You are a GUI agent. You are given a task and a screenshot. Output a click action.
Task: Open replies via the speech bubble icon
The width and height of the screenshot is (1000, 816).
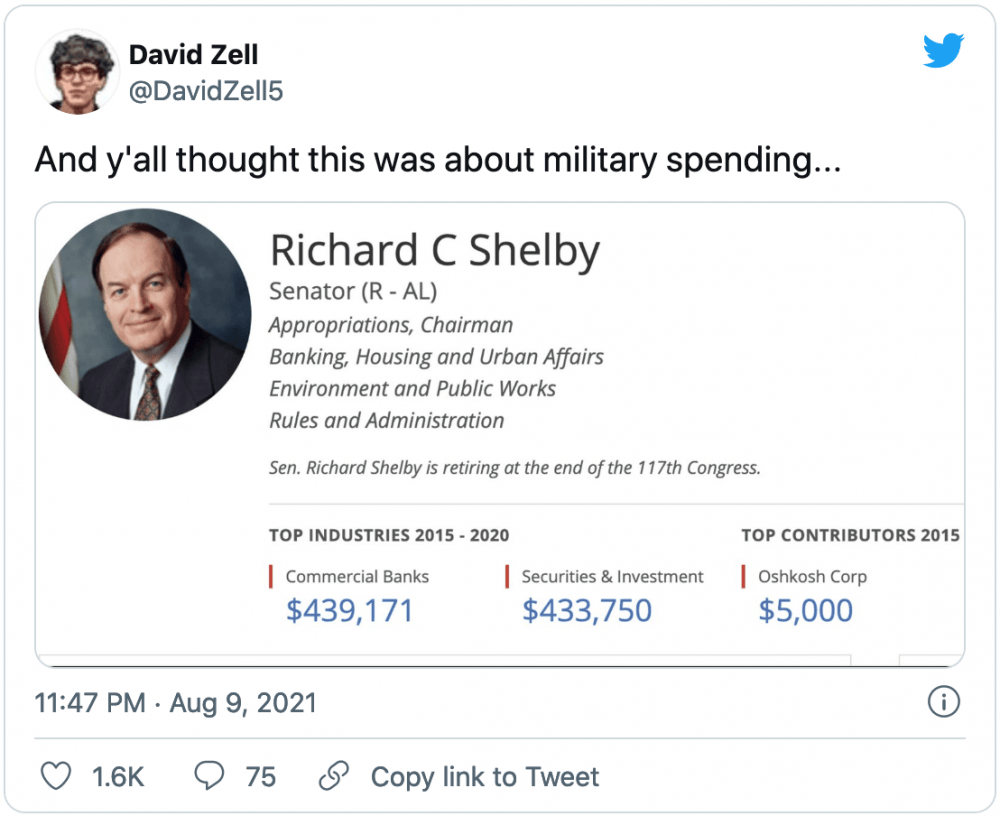tap(209, 776)
